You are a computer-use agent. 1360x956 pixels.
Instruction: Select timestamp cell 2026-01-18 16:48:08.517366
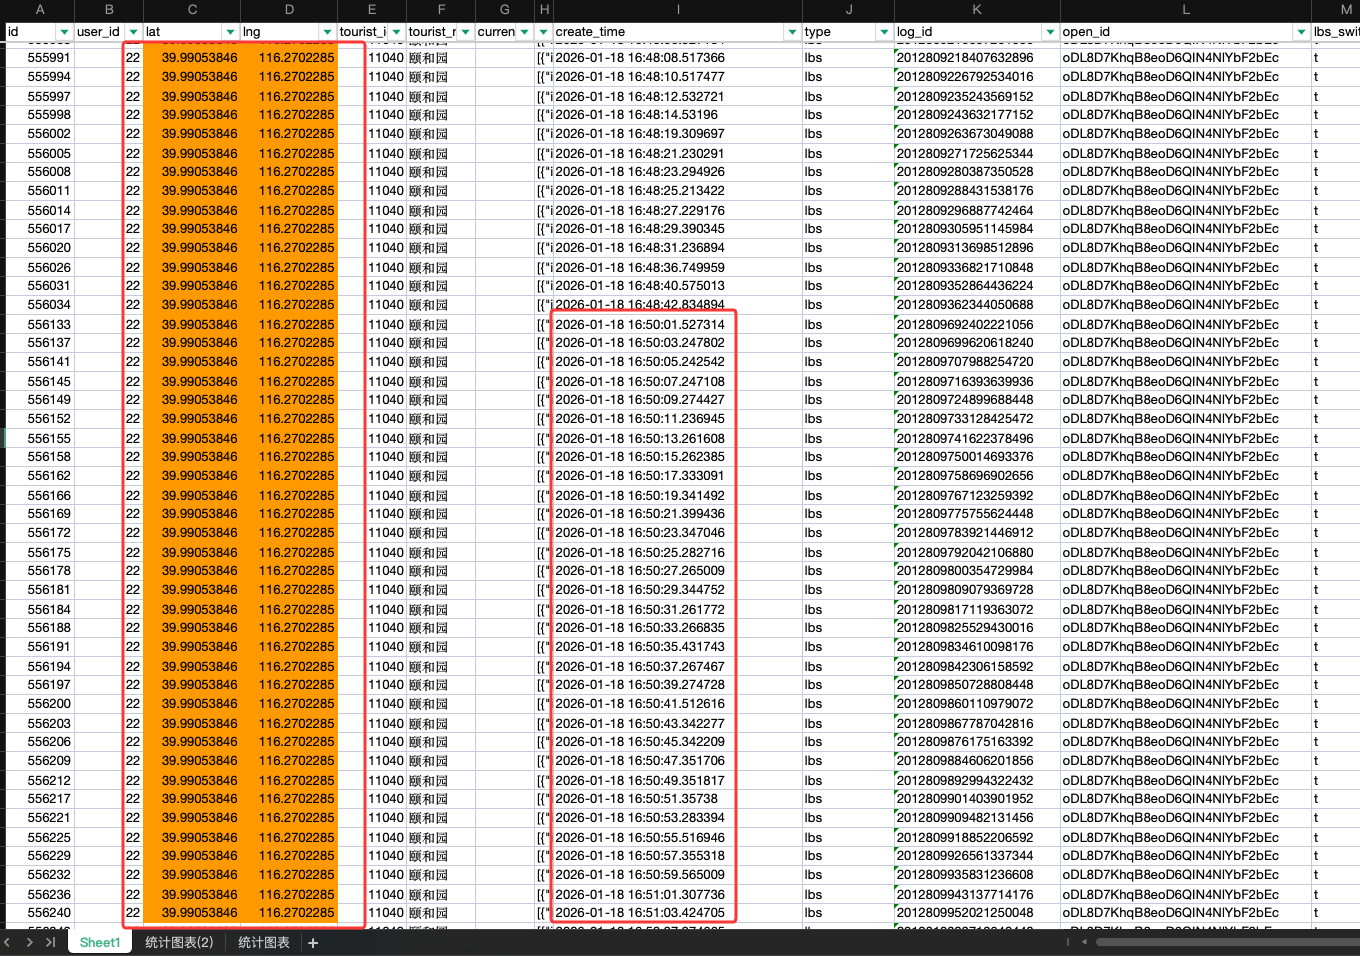tap(678, 58)
